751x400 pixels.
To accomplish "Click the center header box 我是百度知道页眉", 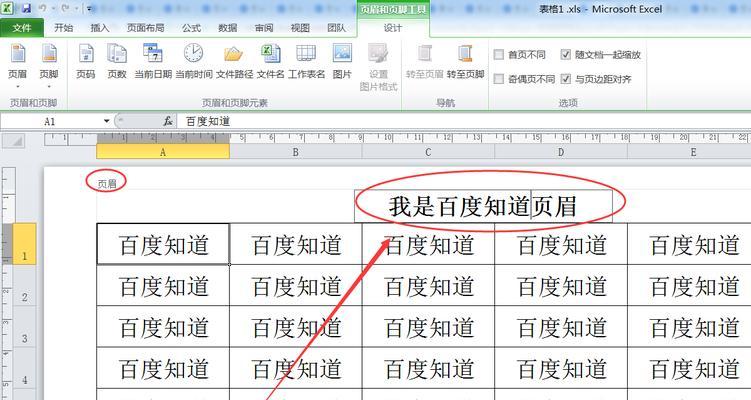I will pos(483,206).
